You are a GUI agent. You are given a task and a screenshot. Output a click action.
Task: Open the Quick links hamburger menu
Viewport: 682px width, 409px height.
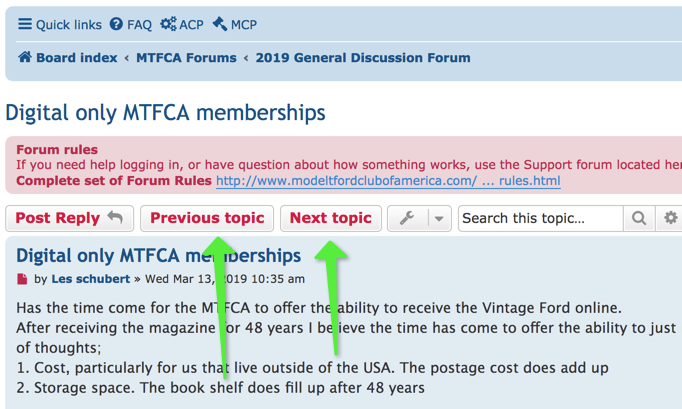[x=25, y=24]
